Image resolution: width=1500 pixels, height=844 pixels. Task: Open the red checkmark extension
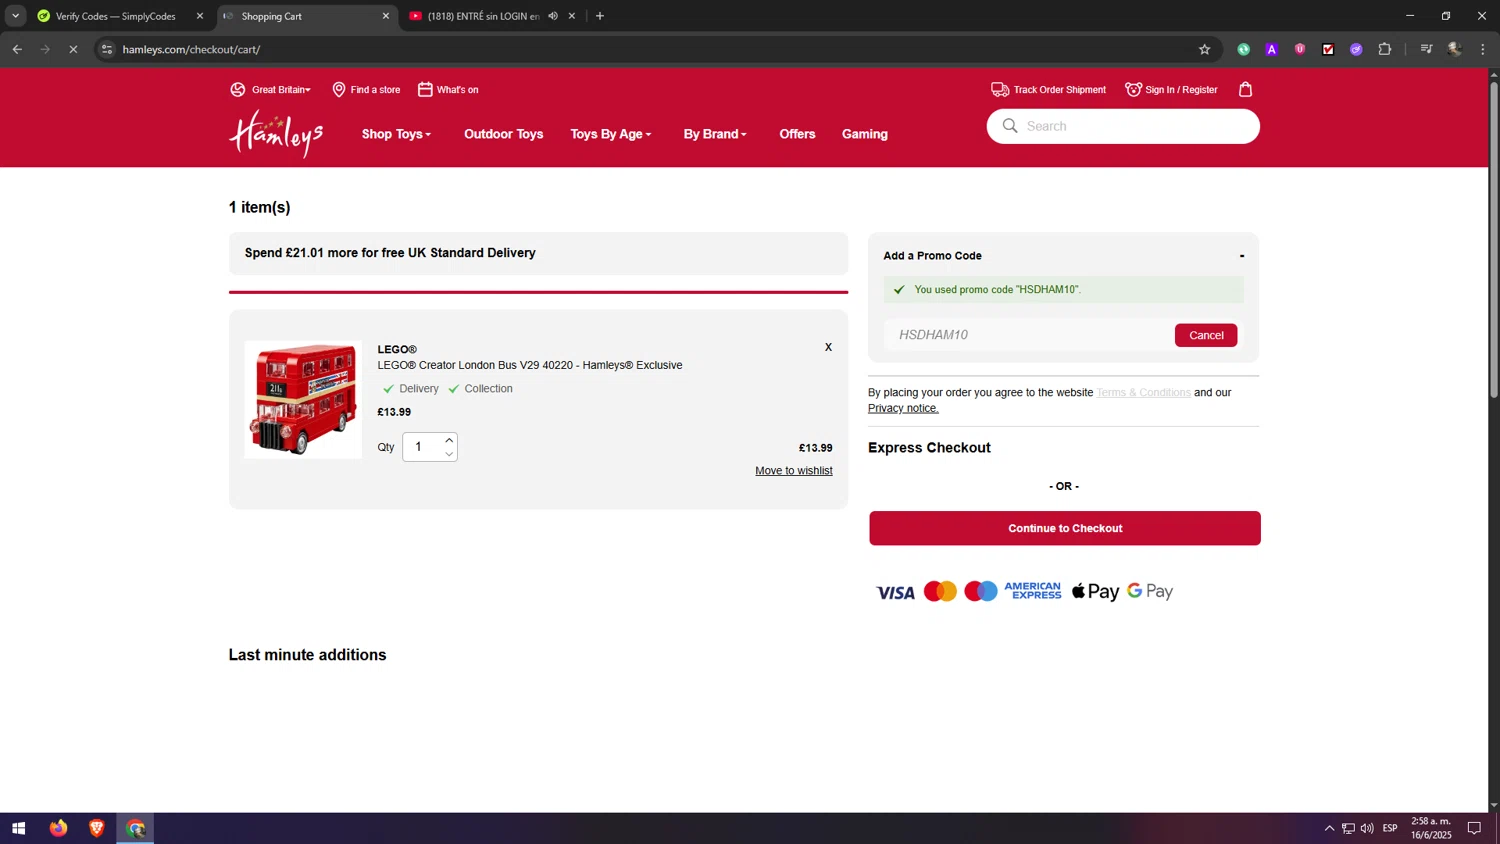click(1328, 49)
